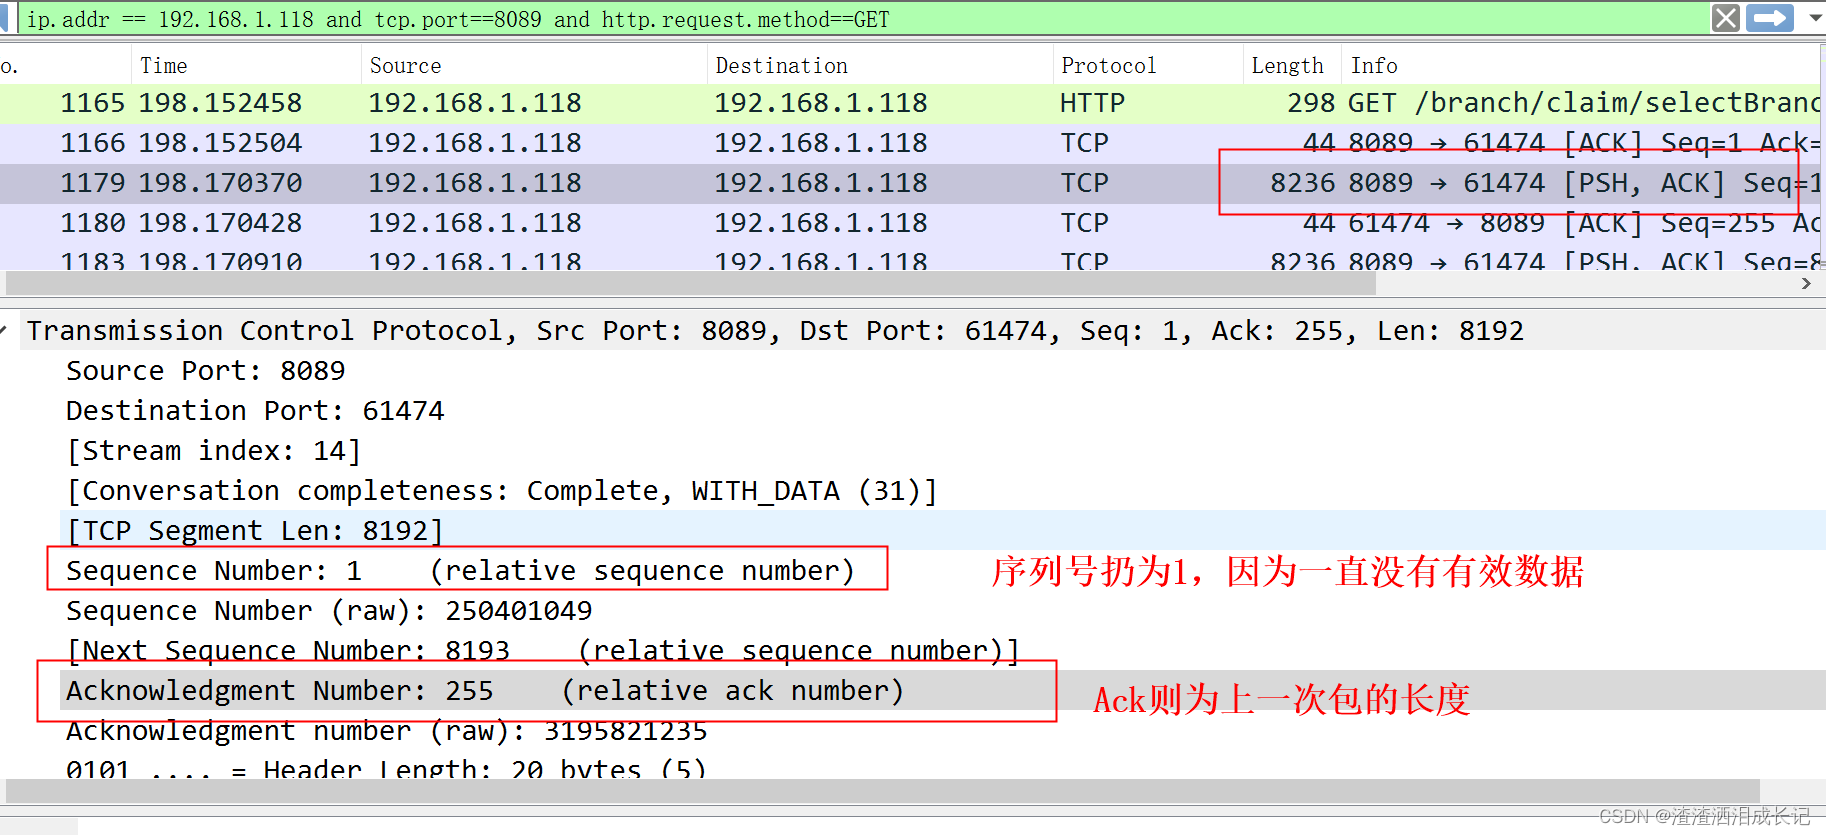Sort packets by the Length column header
Image resolution: width=1826 pixels, height=835 pixels.
1292,65
